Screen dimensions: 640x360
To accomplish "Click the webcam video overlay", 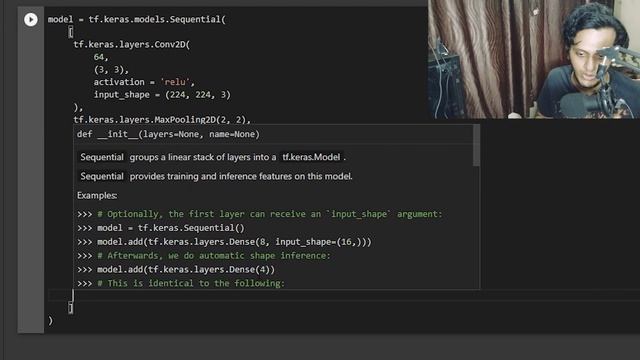I will coord(534,59).
